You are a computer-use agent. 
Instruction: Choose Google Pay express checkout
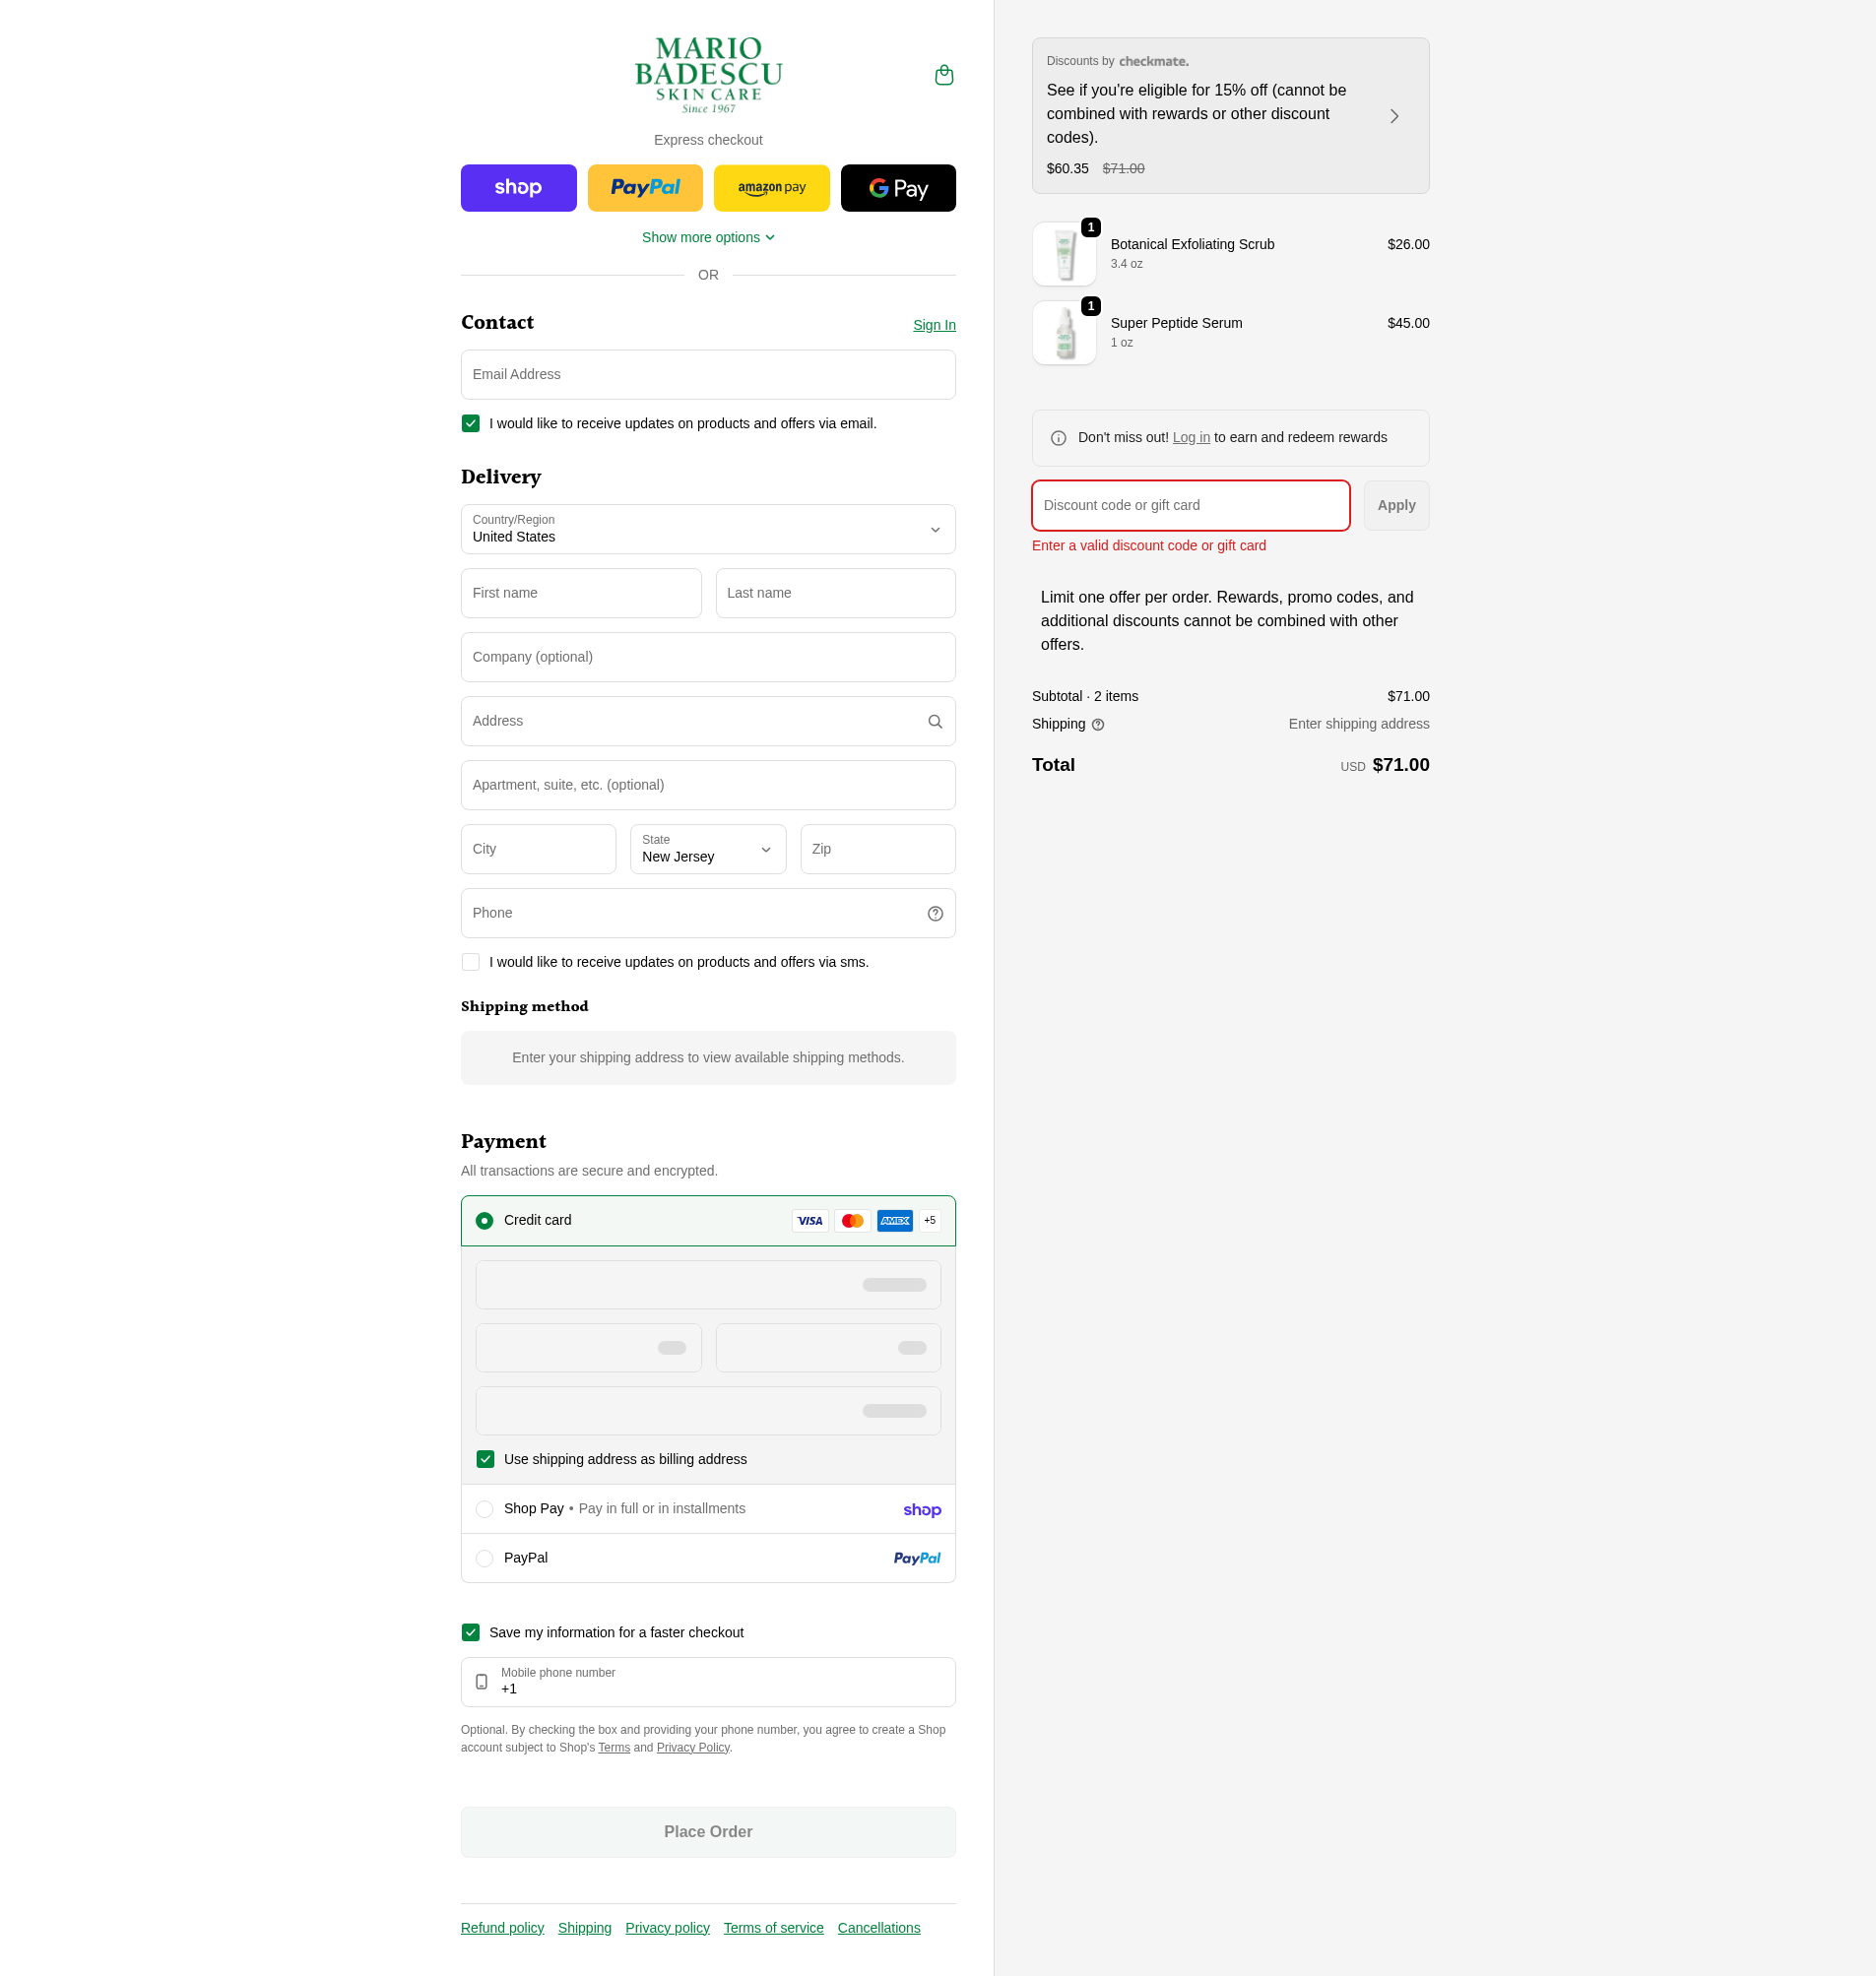(898, 188)
